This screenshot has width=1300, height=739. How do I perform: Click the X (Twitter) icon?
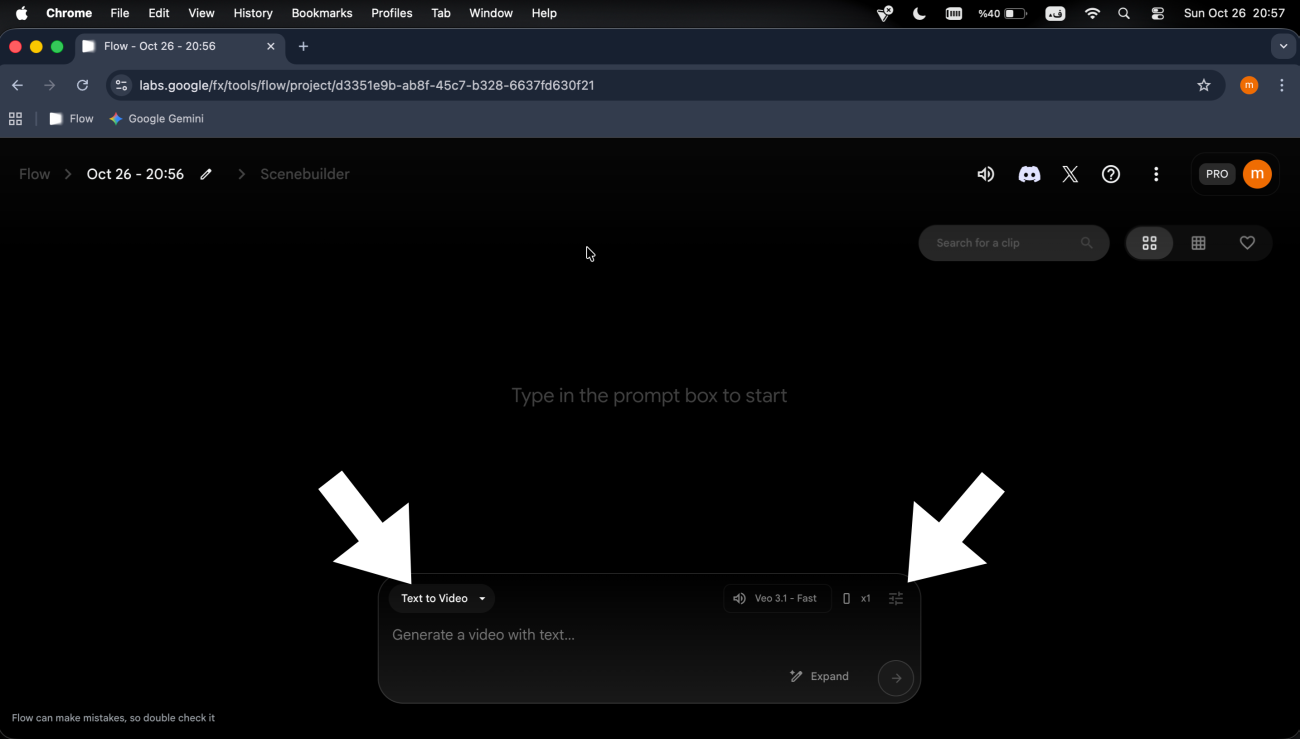click(1070, 174)
